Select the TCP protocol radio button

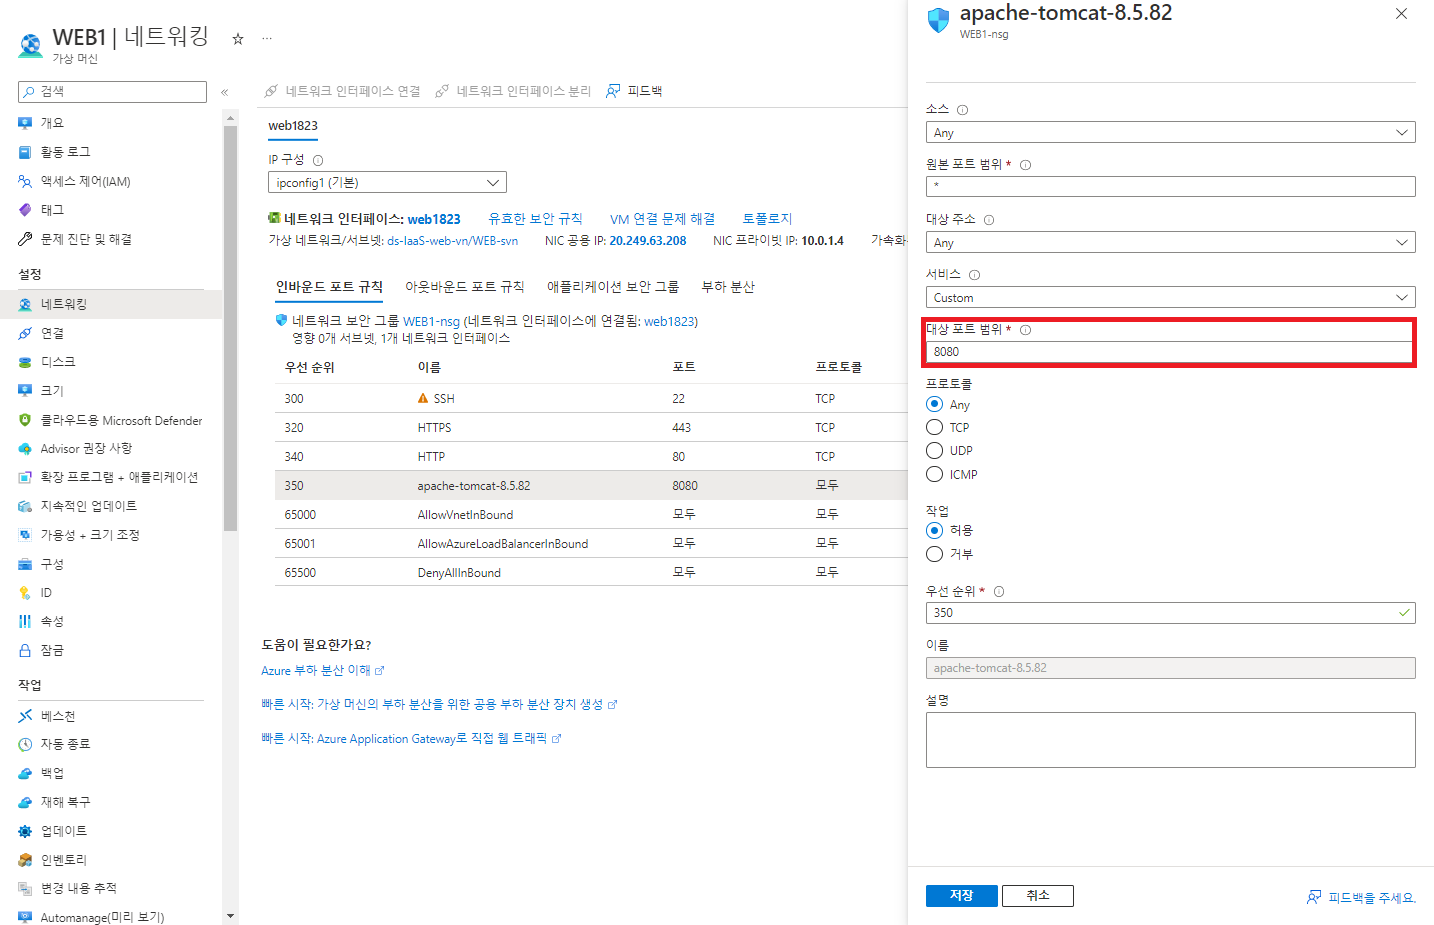(x=935, y=427)
